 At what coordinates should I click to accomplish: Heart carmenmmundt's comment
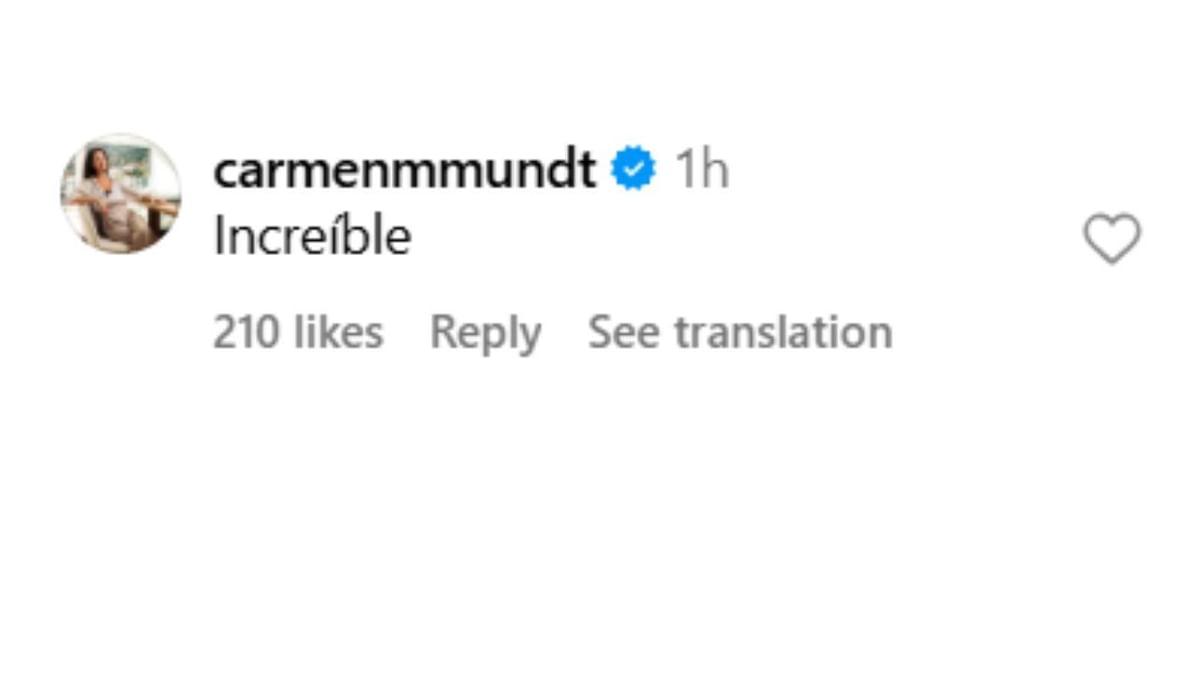click(x=1111, y=239)
